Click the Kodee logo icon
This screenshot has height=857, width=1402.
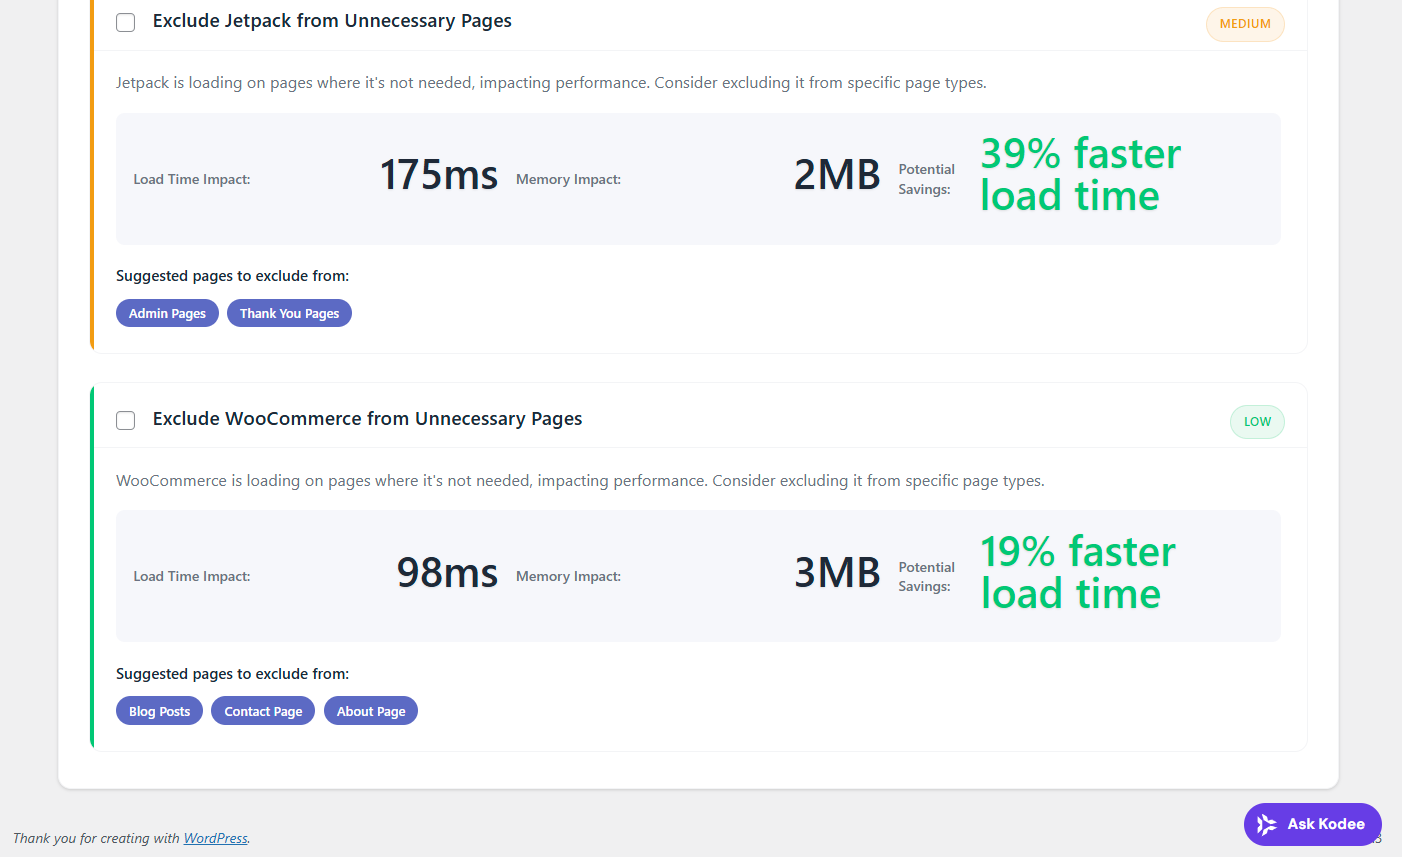(x=1267, y=824)
